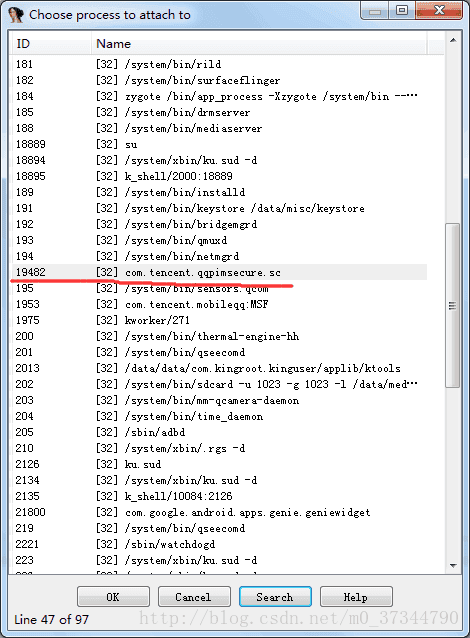Click the IDA icon in the title bar
The image size is (470, 638).
pyautogui.click(x=16, y=15)
